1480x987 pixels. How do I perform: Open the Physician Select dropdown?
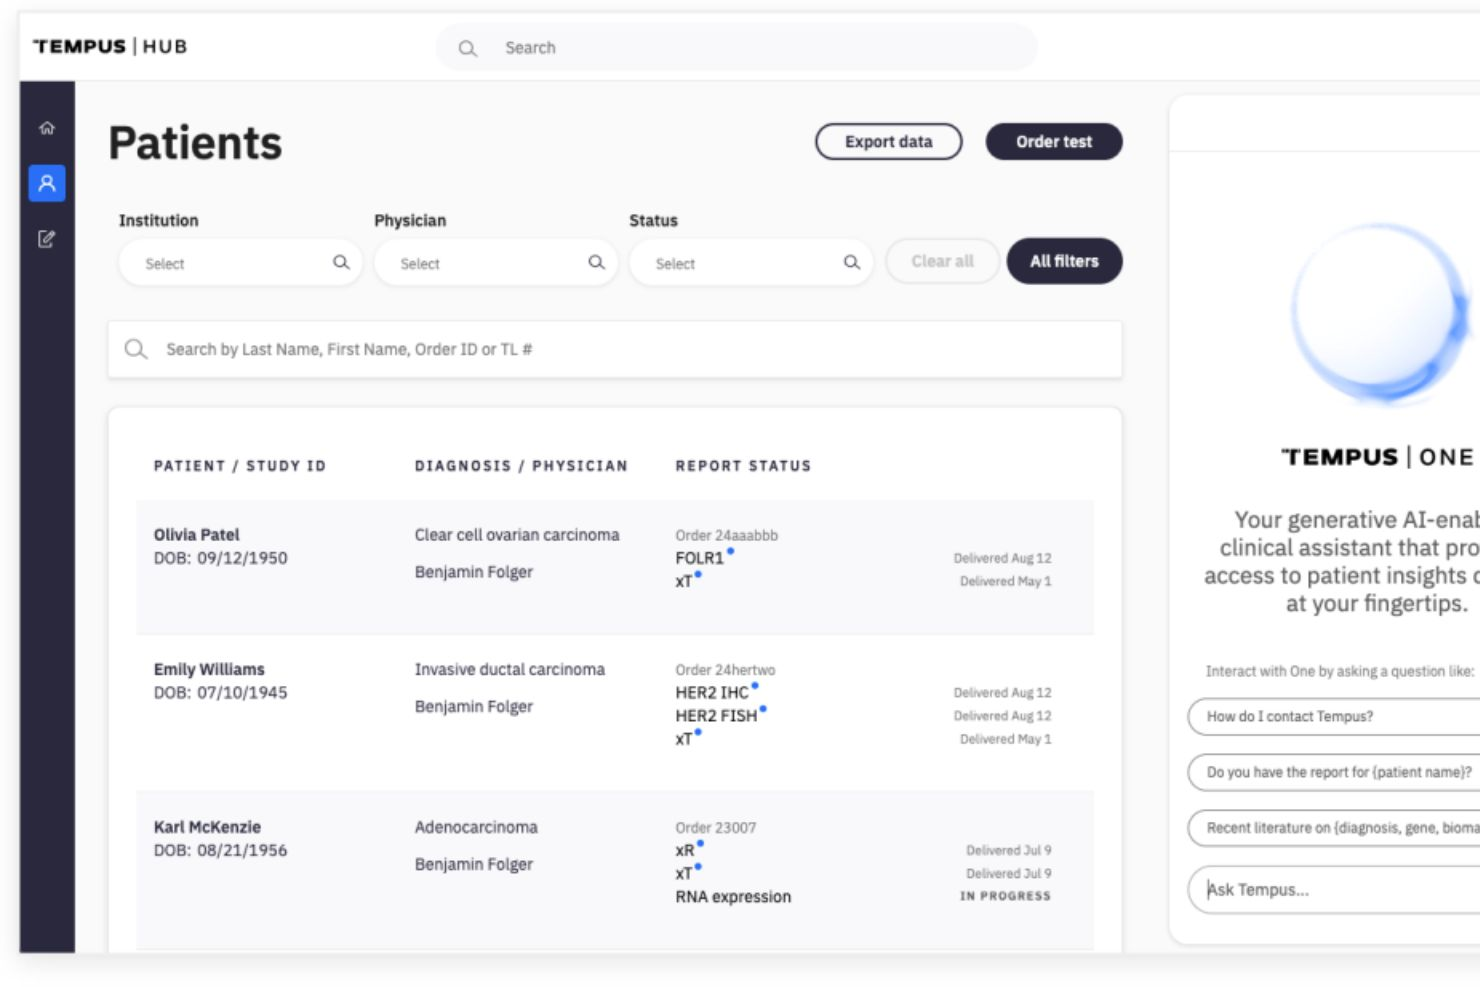pos(495,262)
